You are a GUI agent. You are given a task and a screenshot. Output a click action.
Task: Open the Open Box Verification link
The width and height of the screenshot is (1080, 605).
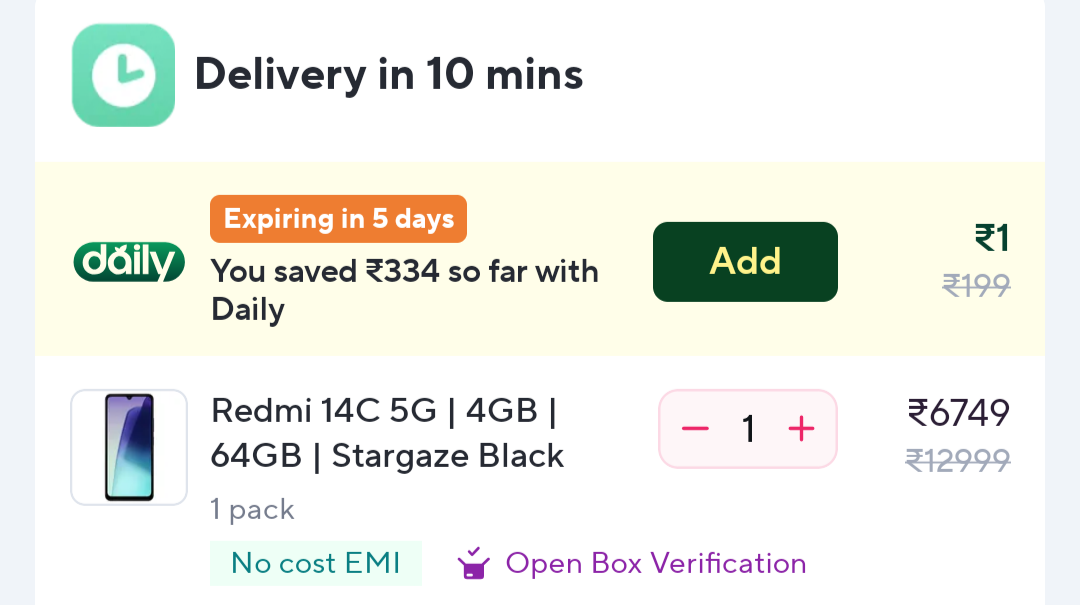pyautogui.click(x=655, y=563)
